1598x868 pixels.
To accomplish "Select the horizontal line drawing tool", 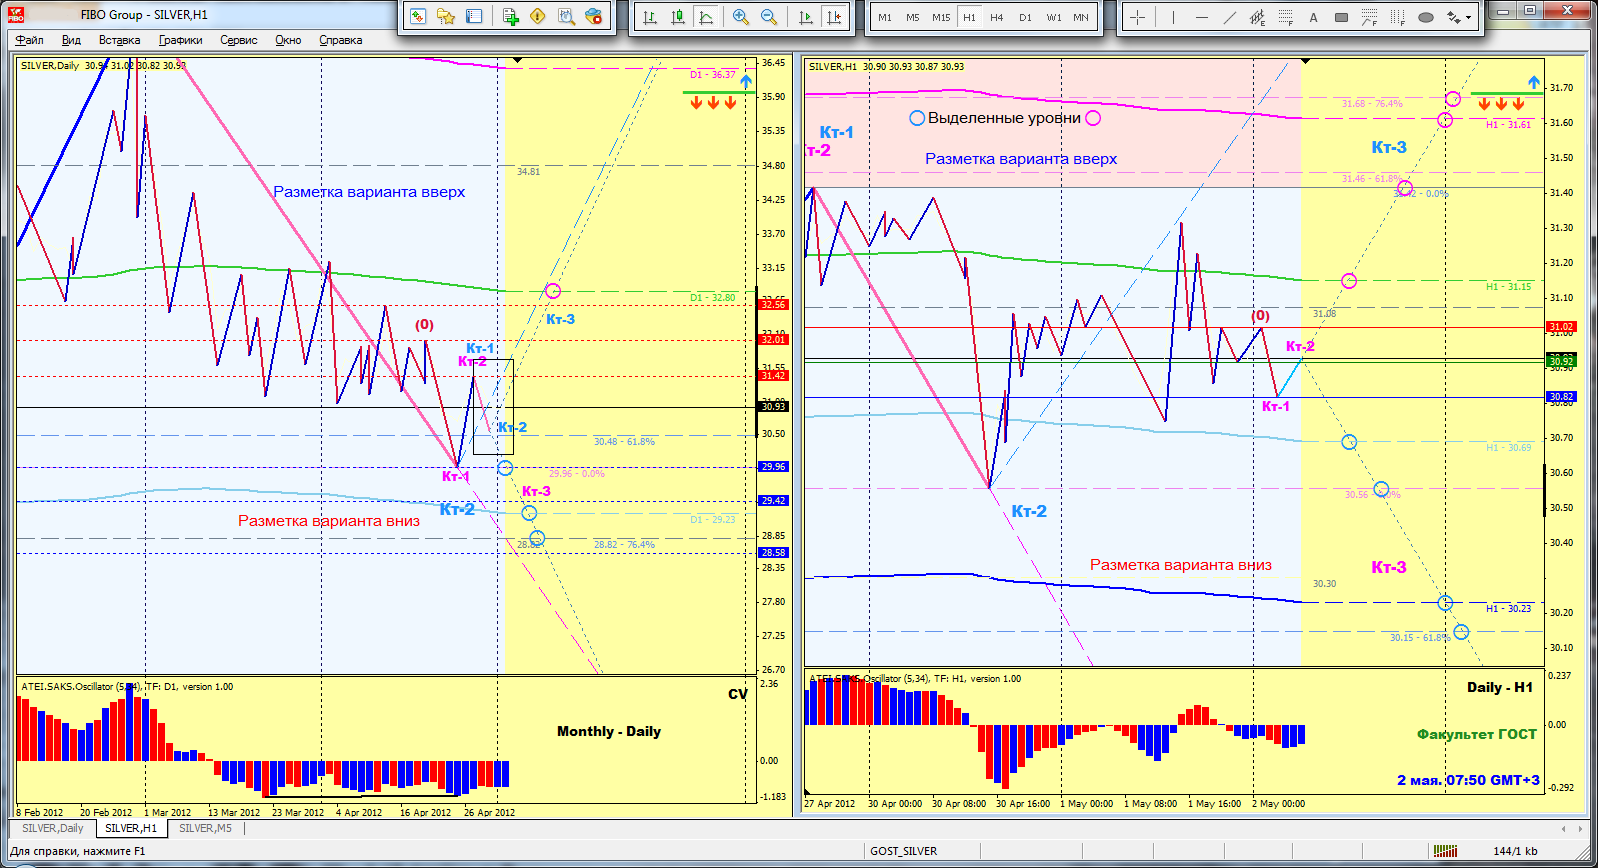I will 1201,17.
